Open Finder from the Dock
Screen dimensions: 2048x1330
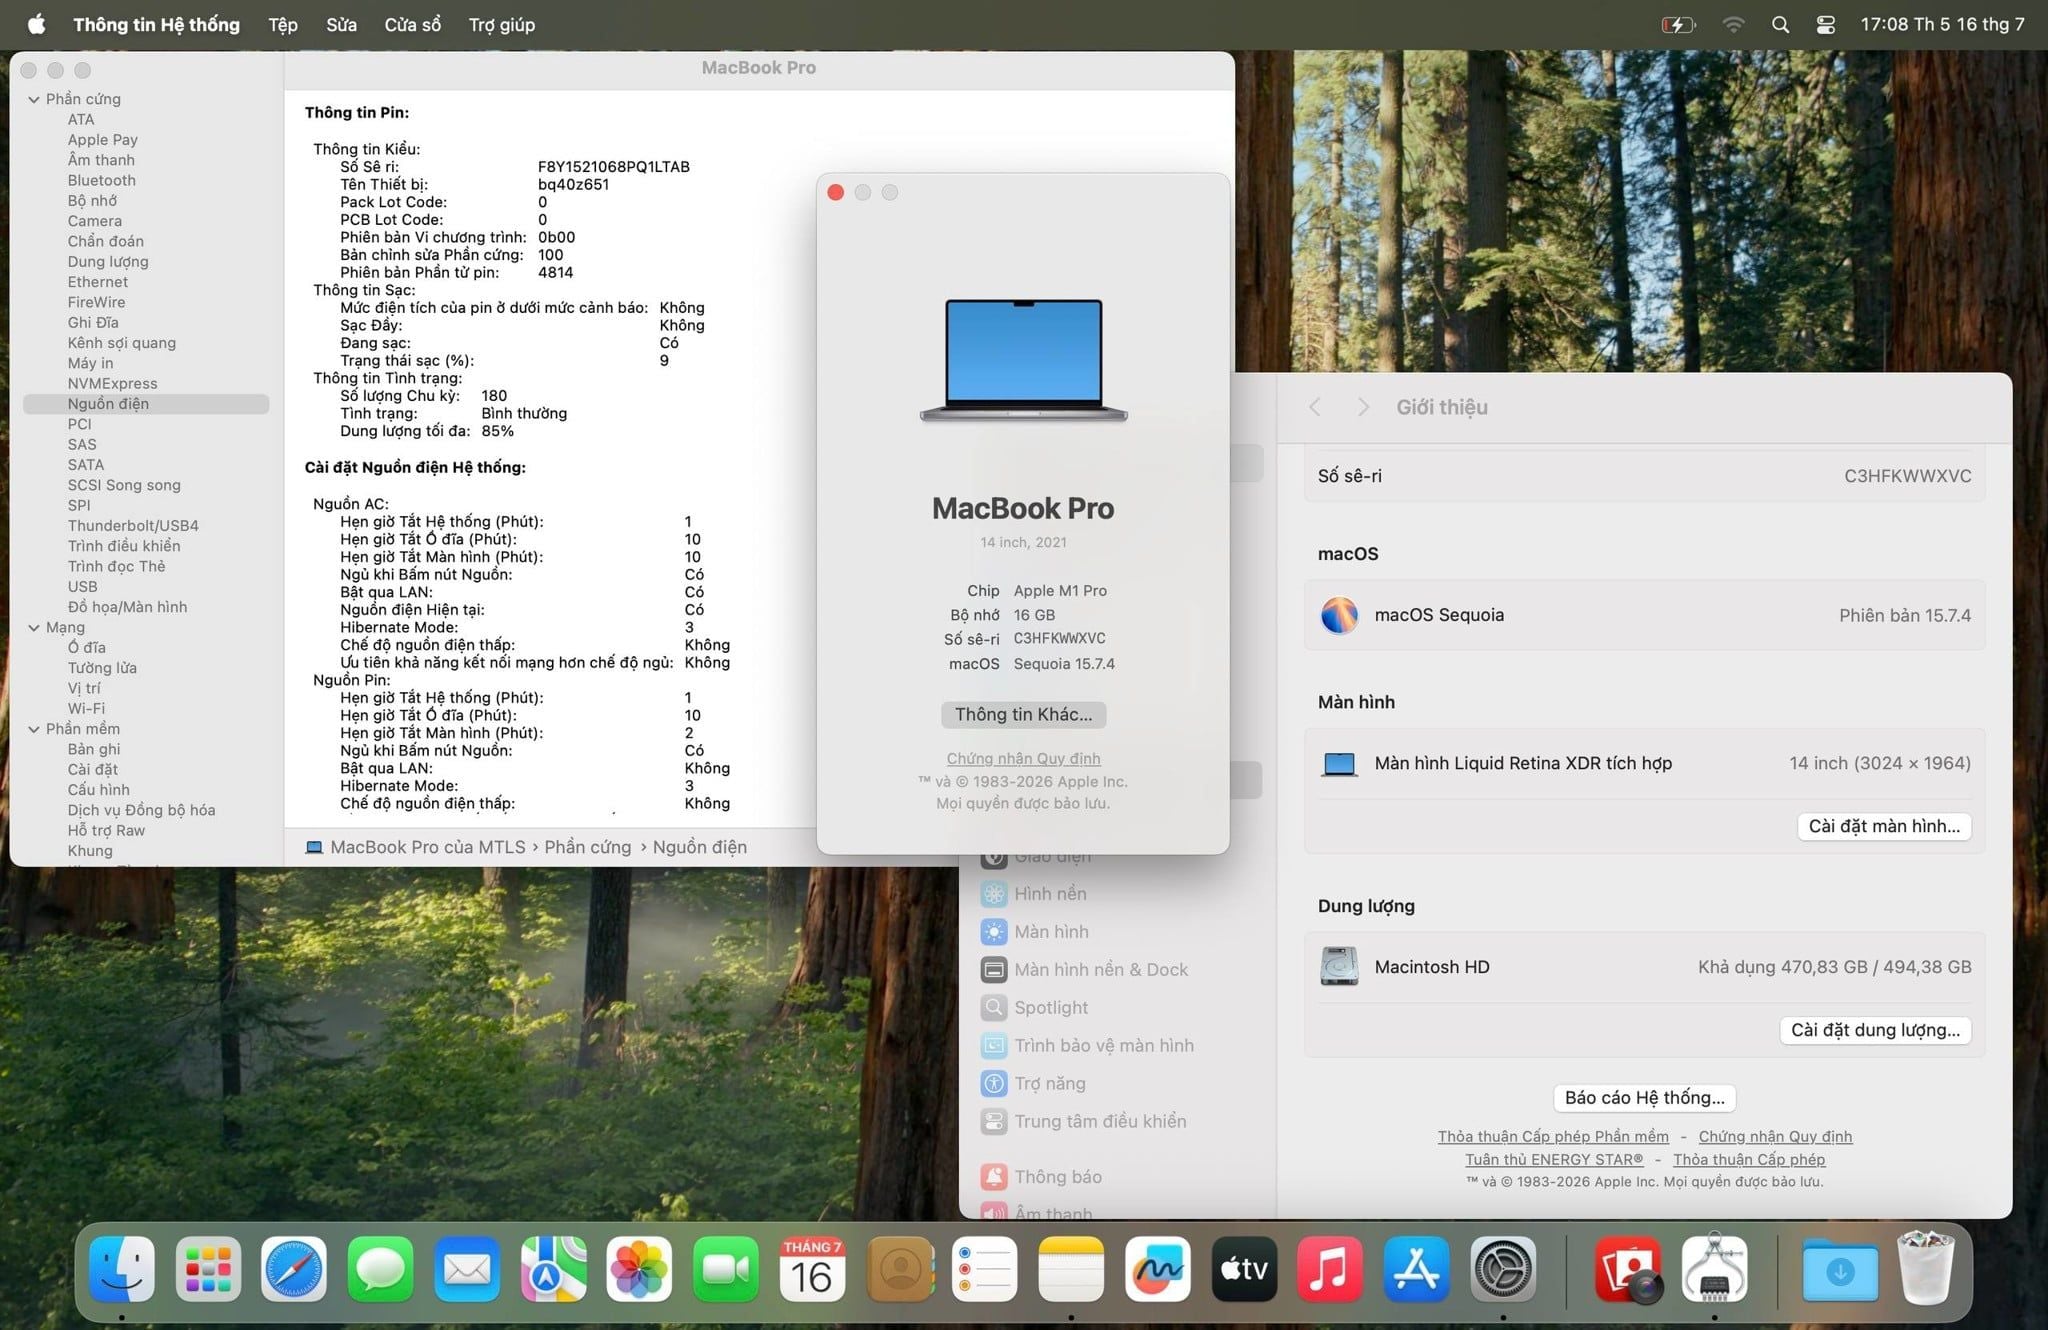122,1269
